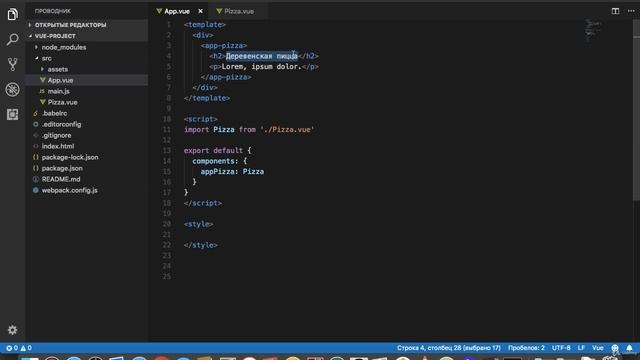
Task: Open the Explorer view in activity bar
Action: [x=13, y=14]
